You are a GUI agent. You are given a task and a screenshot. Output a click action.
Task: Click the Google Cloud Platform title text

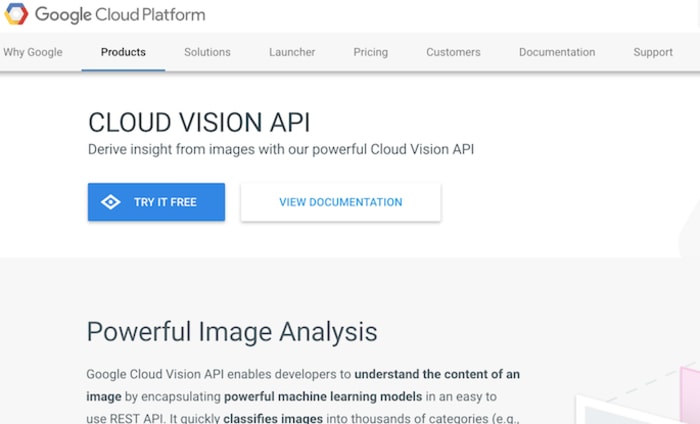tap(120, 15)
